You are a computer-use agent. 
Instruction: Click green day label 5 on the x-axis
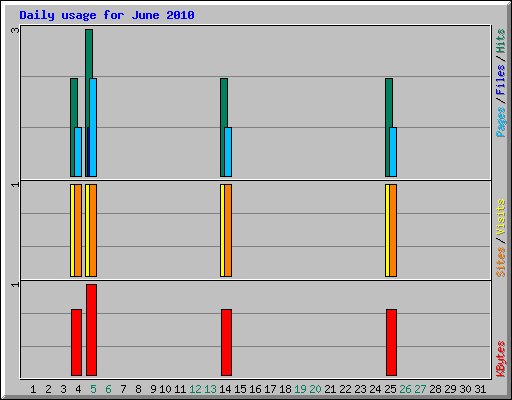pos(93,389)
